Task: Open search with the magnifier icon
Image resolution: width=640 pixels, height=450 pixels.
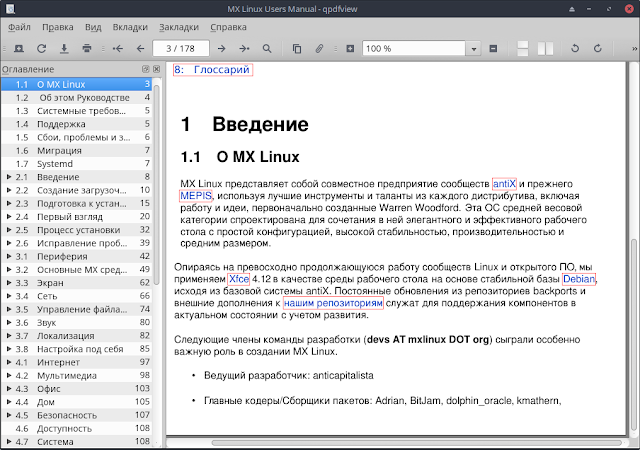Action: pyautogui.click(x=267, y=49)
